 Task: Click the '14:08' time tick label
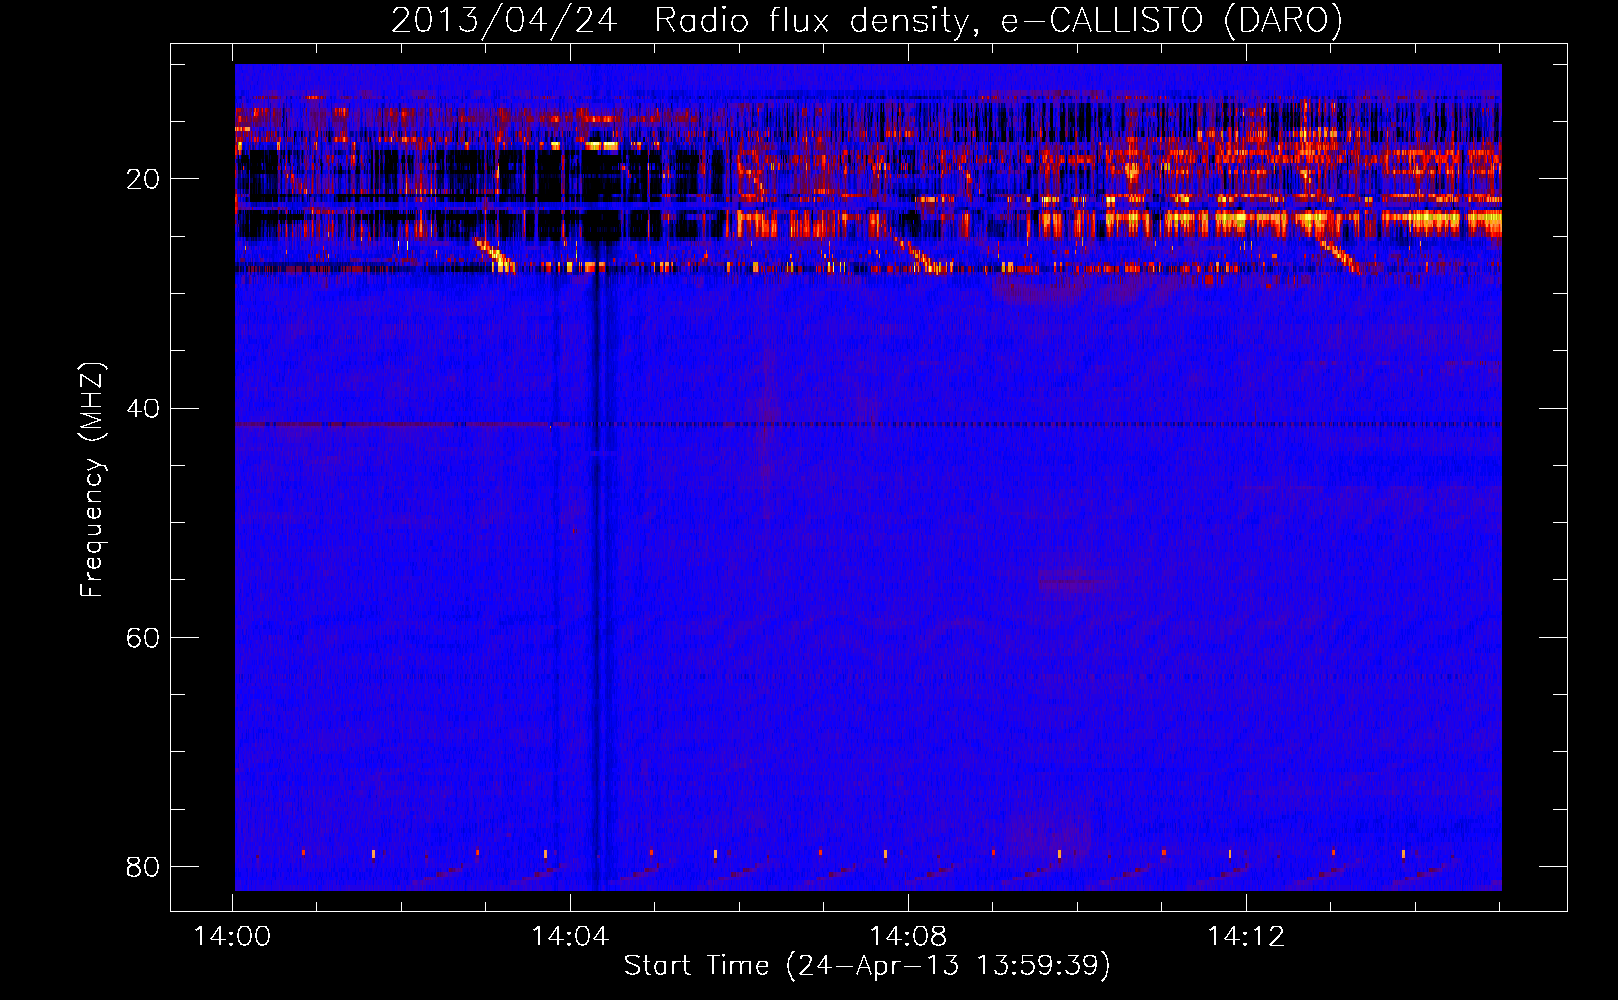point(908,937)
